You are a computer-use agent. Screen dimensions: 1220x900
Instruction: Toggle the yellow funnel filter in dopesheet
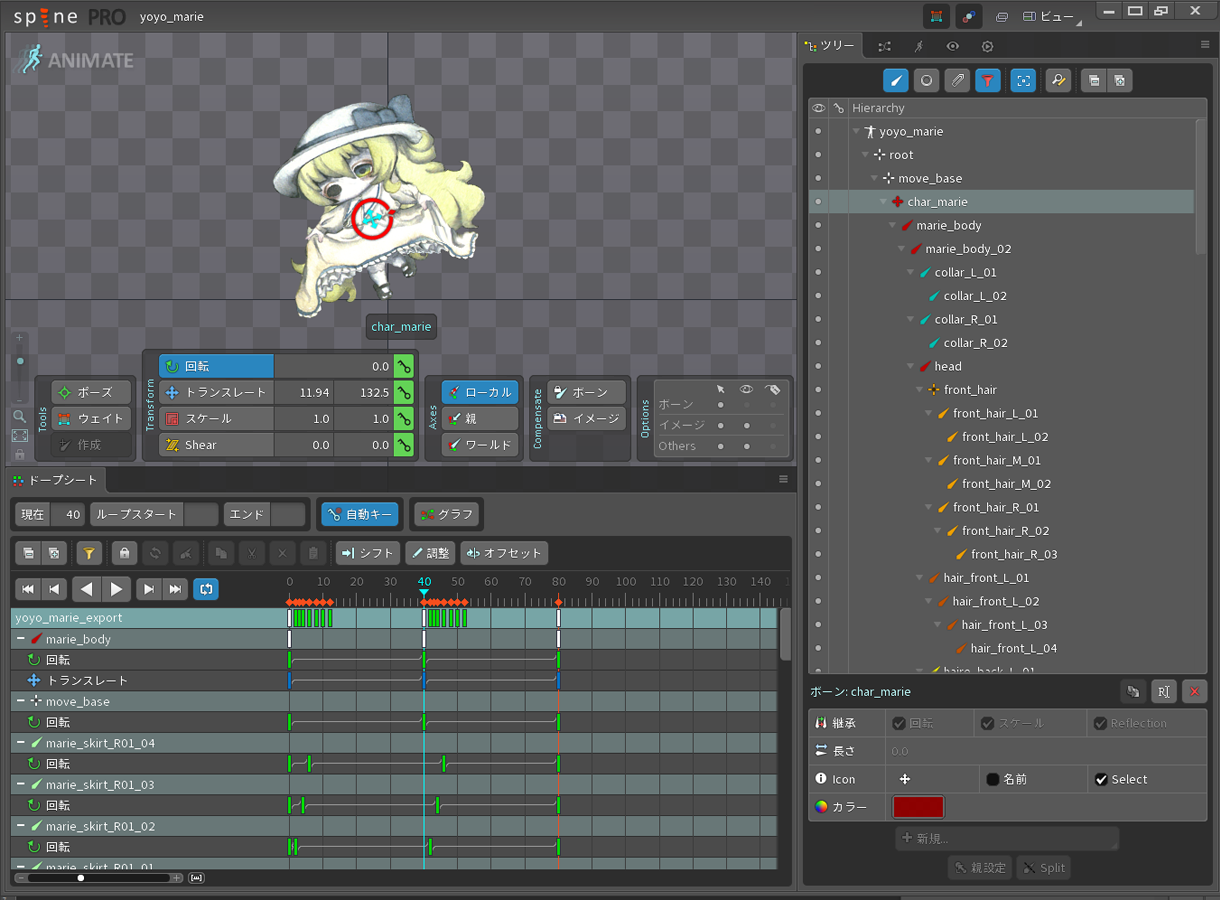tap(89, 553)
